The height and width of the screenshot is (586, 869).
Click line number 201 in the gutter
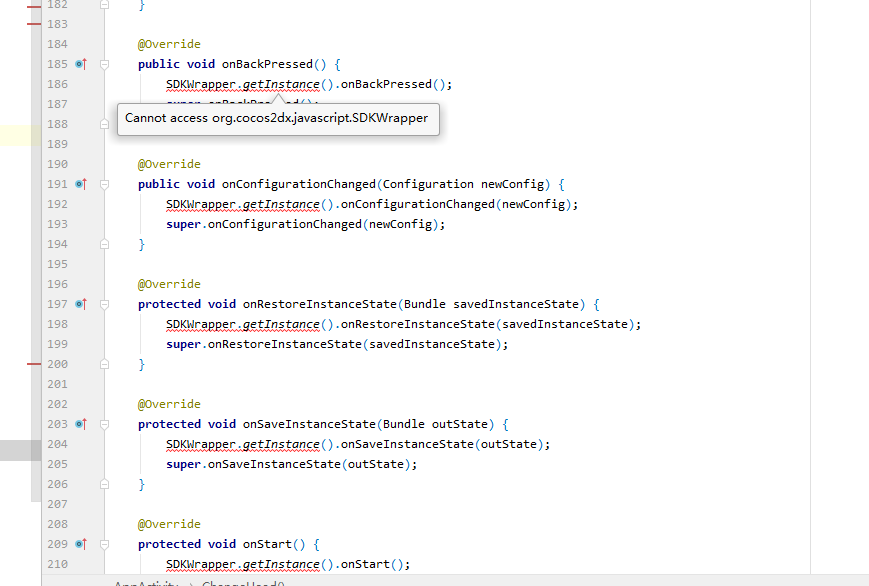pyautogui.click(x=57, y=384)
